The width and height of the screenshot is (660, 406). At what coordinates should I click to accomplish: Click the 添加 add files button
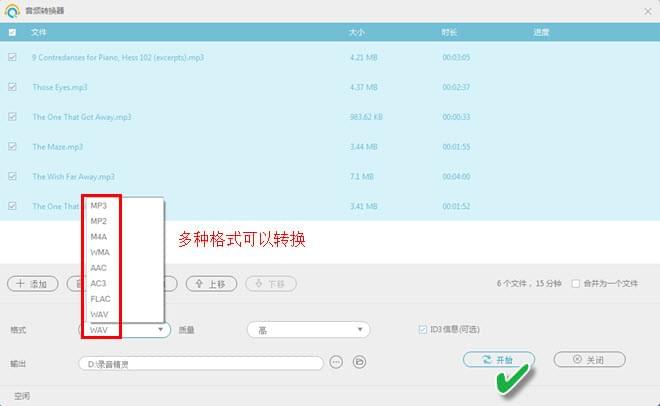(32, 284)
